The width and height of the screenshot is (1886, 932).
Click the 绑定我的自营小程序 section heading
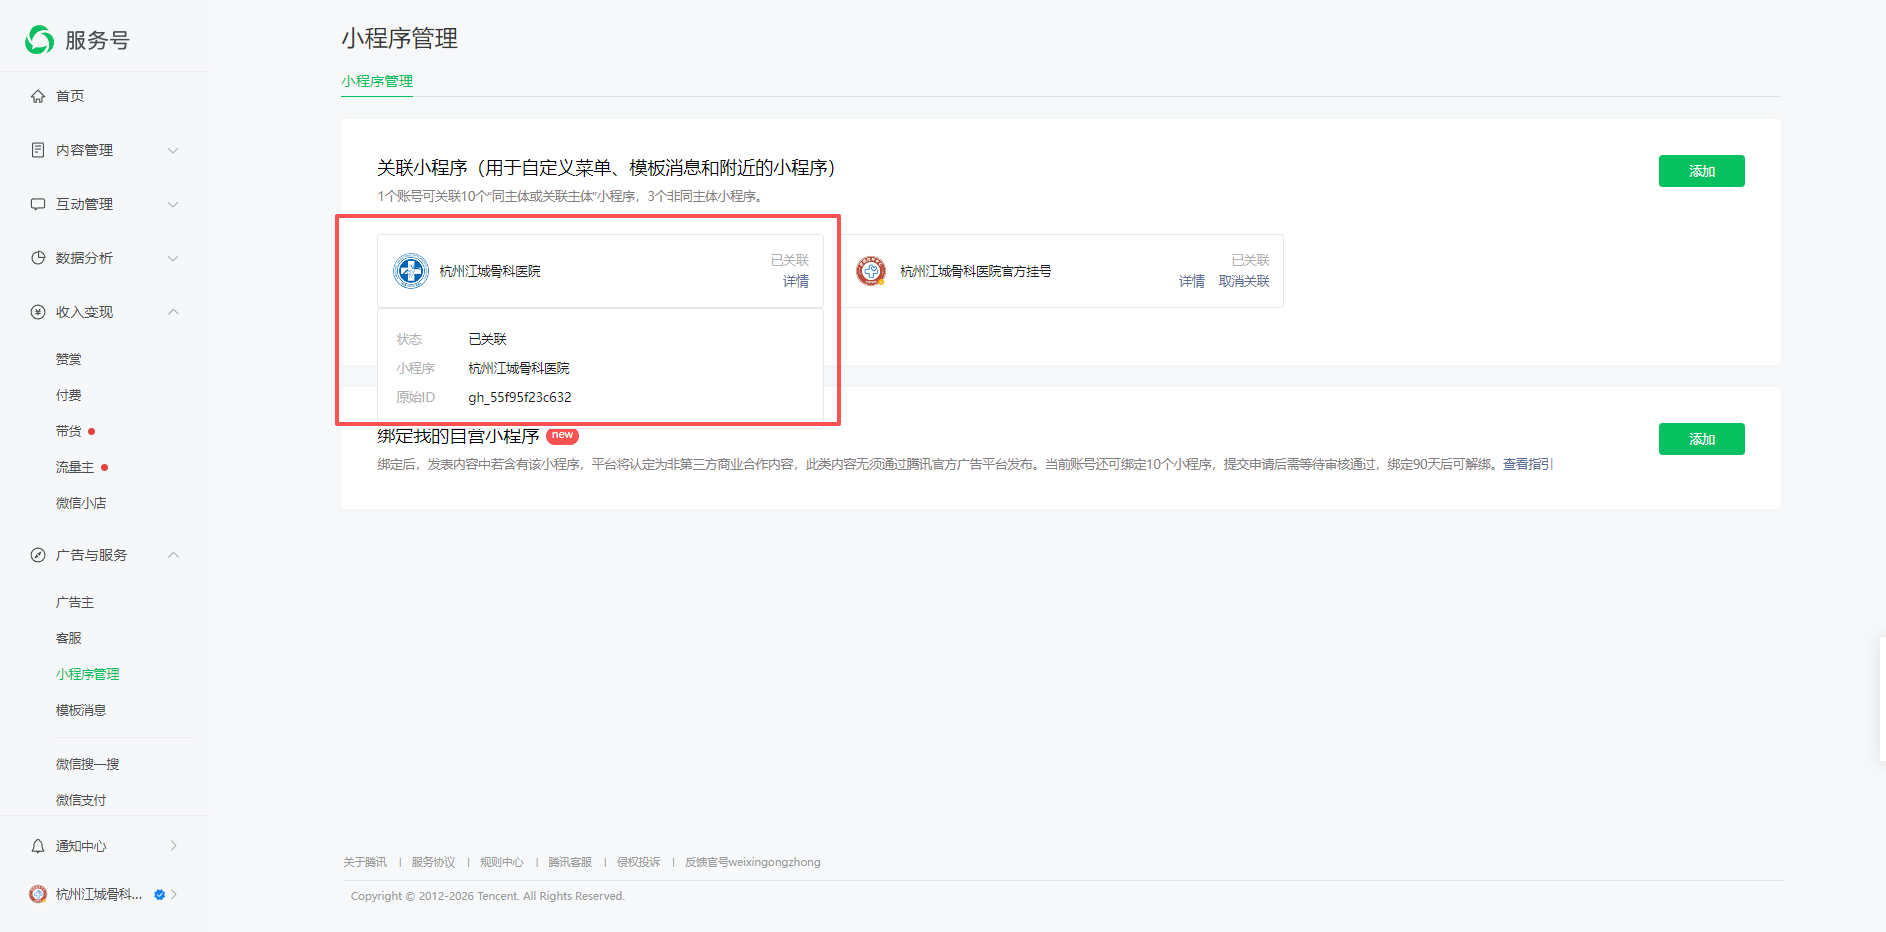click(458, 436)
